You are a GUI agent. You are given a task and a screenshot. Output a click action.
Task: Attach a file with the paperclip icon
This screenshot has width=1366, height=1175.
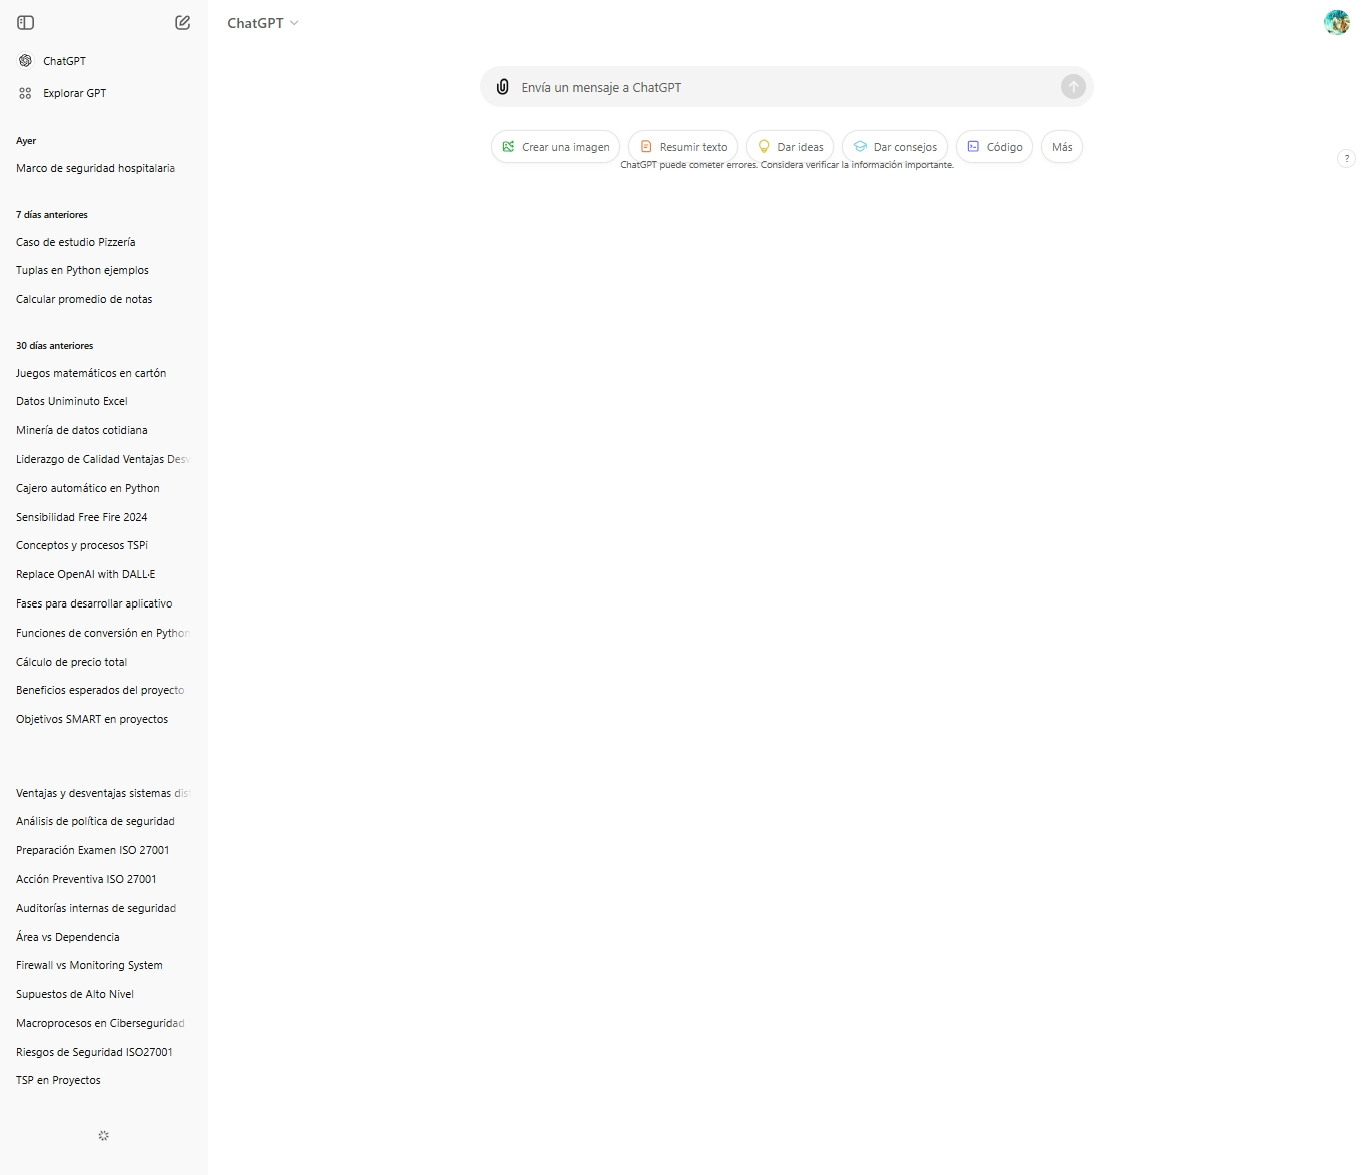pyautogui.click(x=503, y=87)
